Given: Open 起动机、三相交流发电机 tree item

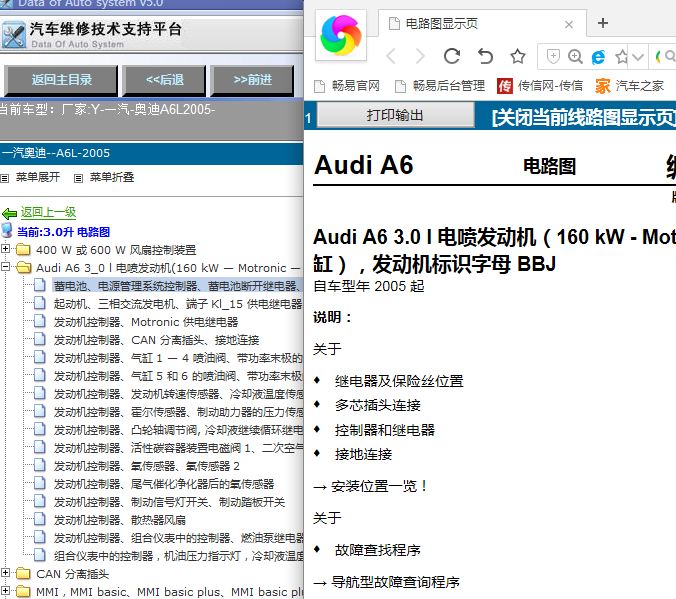Looking at the screenshot, I should [178, 304].
